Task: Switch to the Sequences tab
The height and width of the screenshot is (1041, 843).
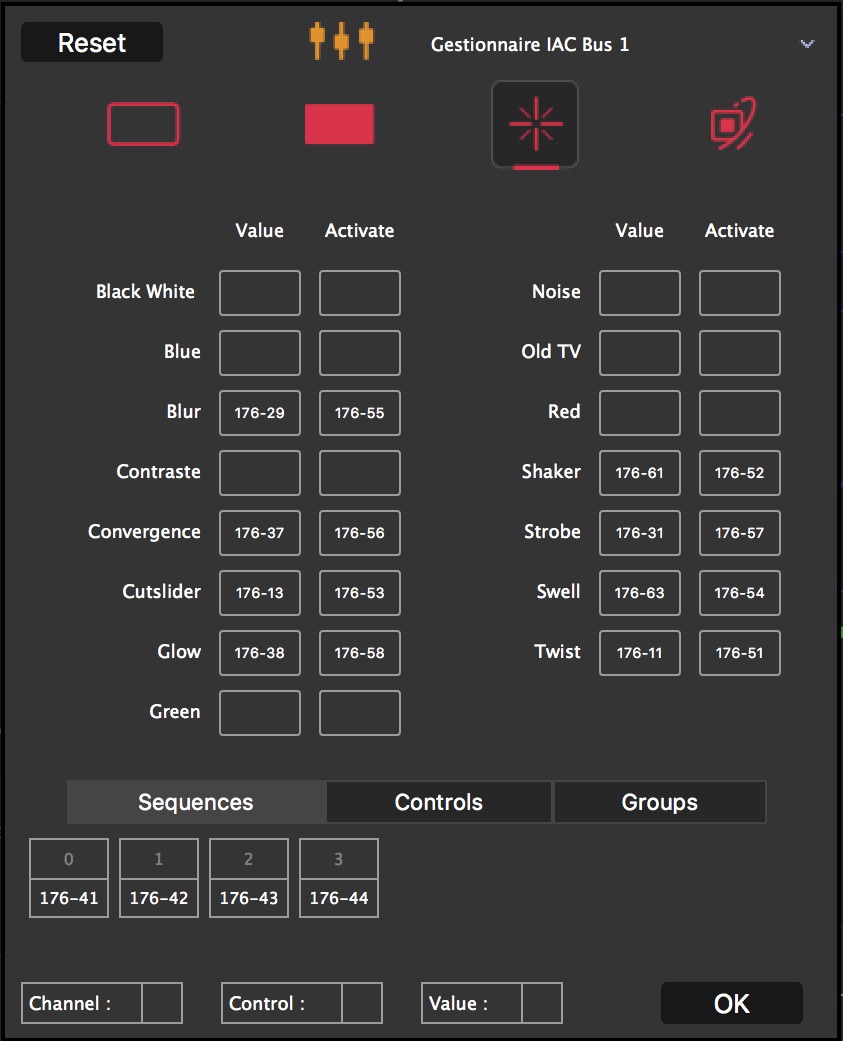Action: coord(196,802)
